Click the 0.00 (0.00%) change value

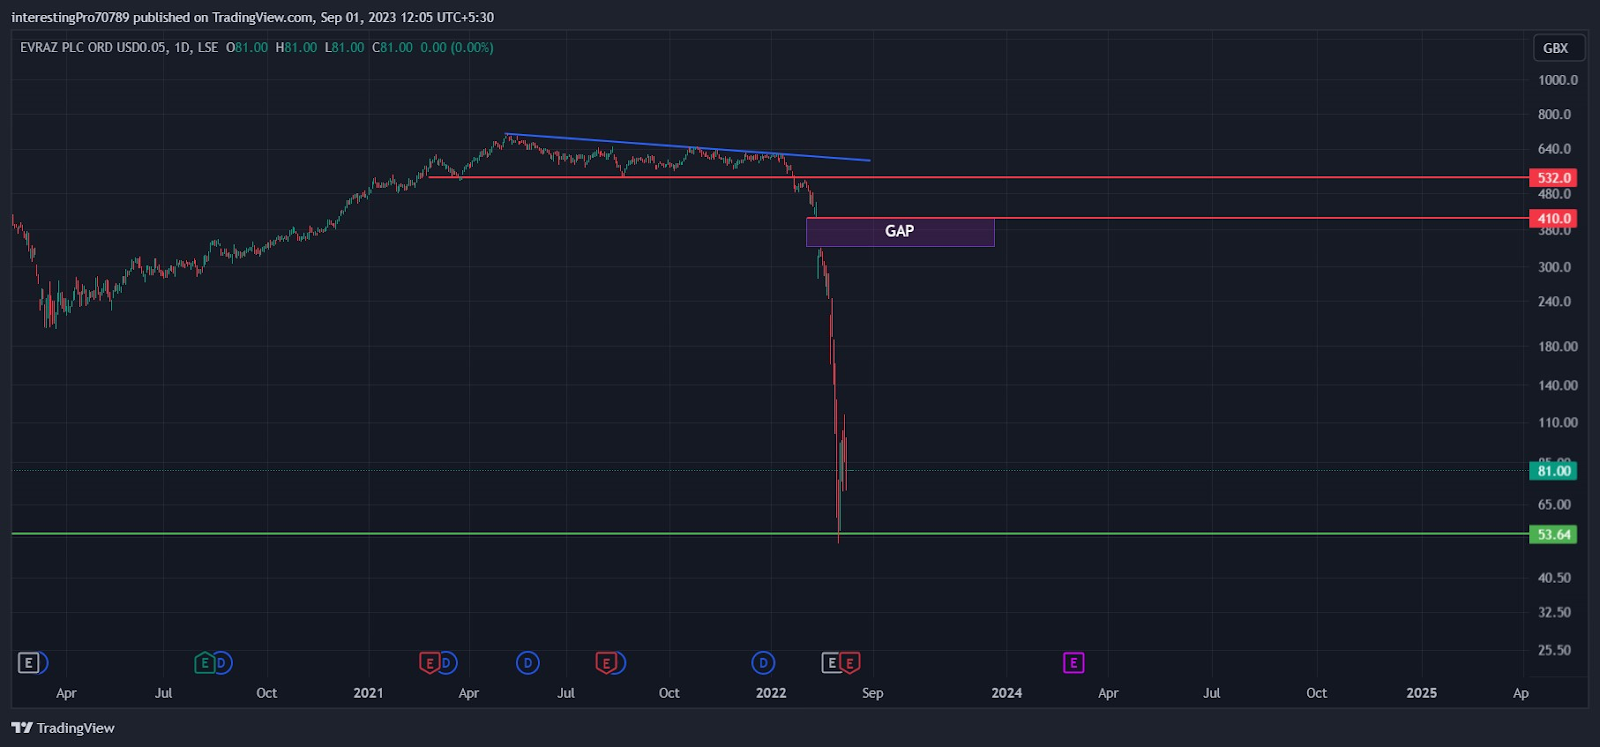[457, 47]
